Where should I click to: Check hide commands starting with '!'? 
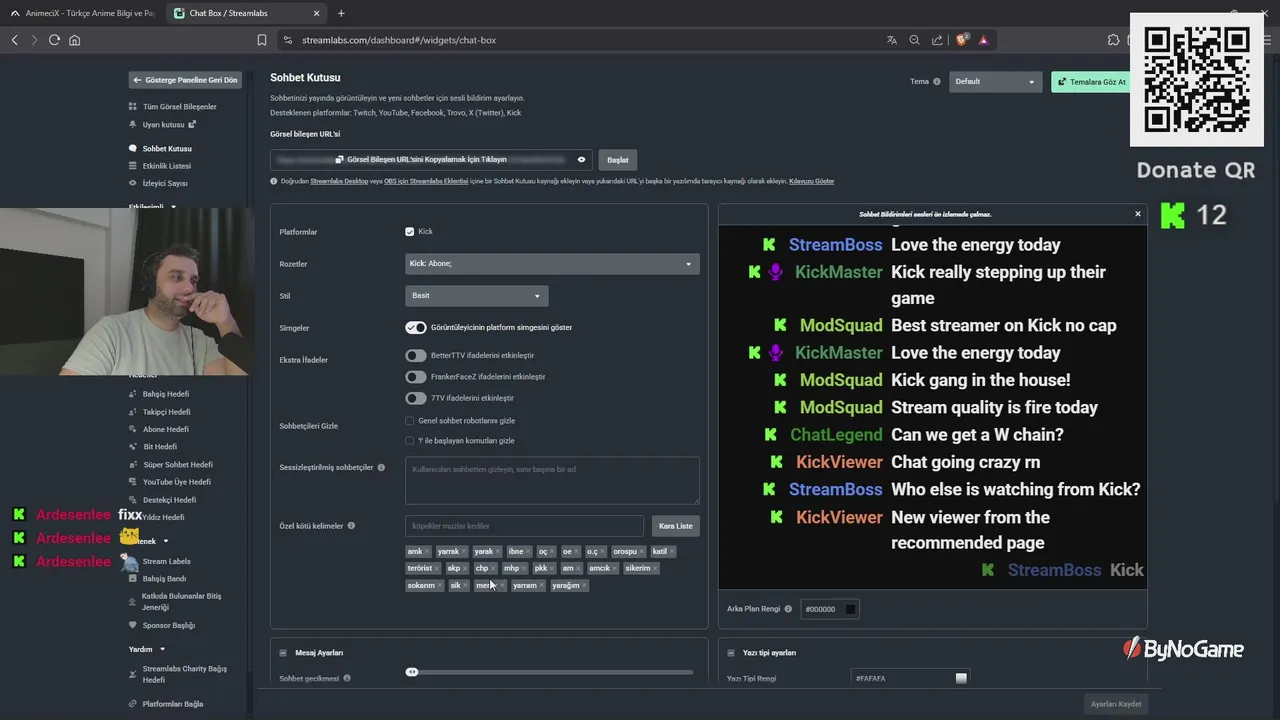point(409,440)
